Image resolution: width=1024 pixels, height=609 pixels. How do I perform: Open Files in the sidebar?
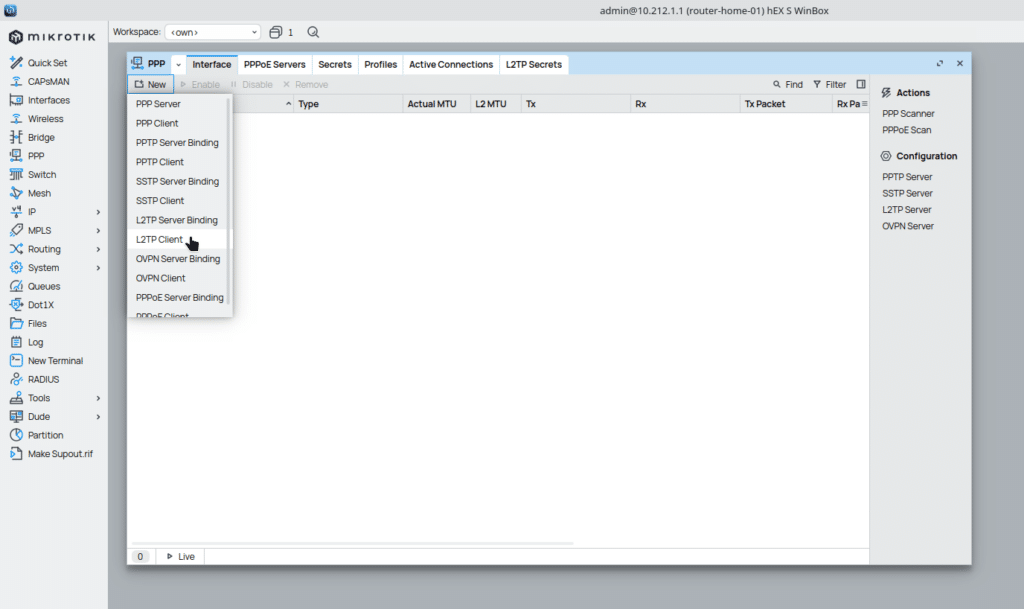click(x=37, y=323)
